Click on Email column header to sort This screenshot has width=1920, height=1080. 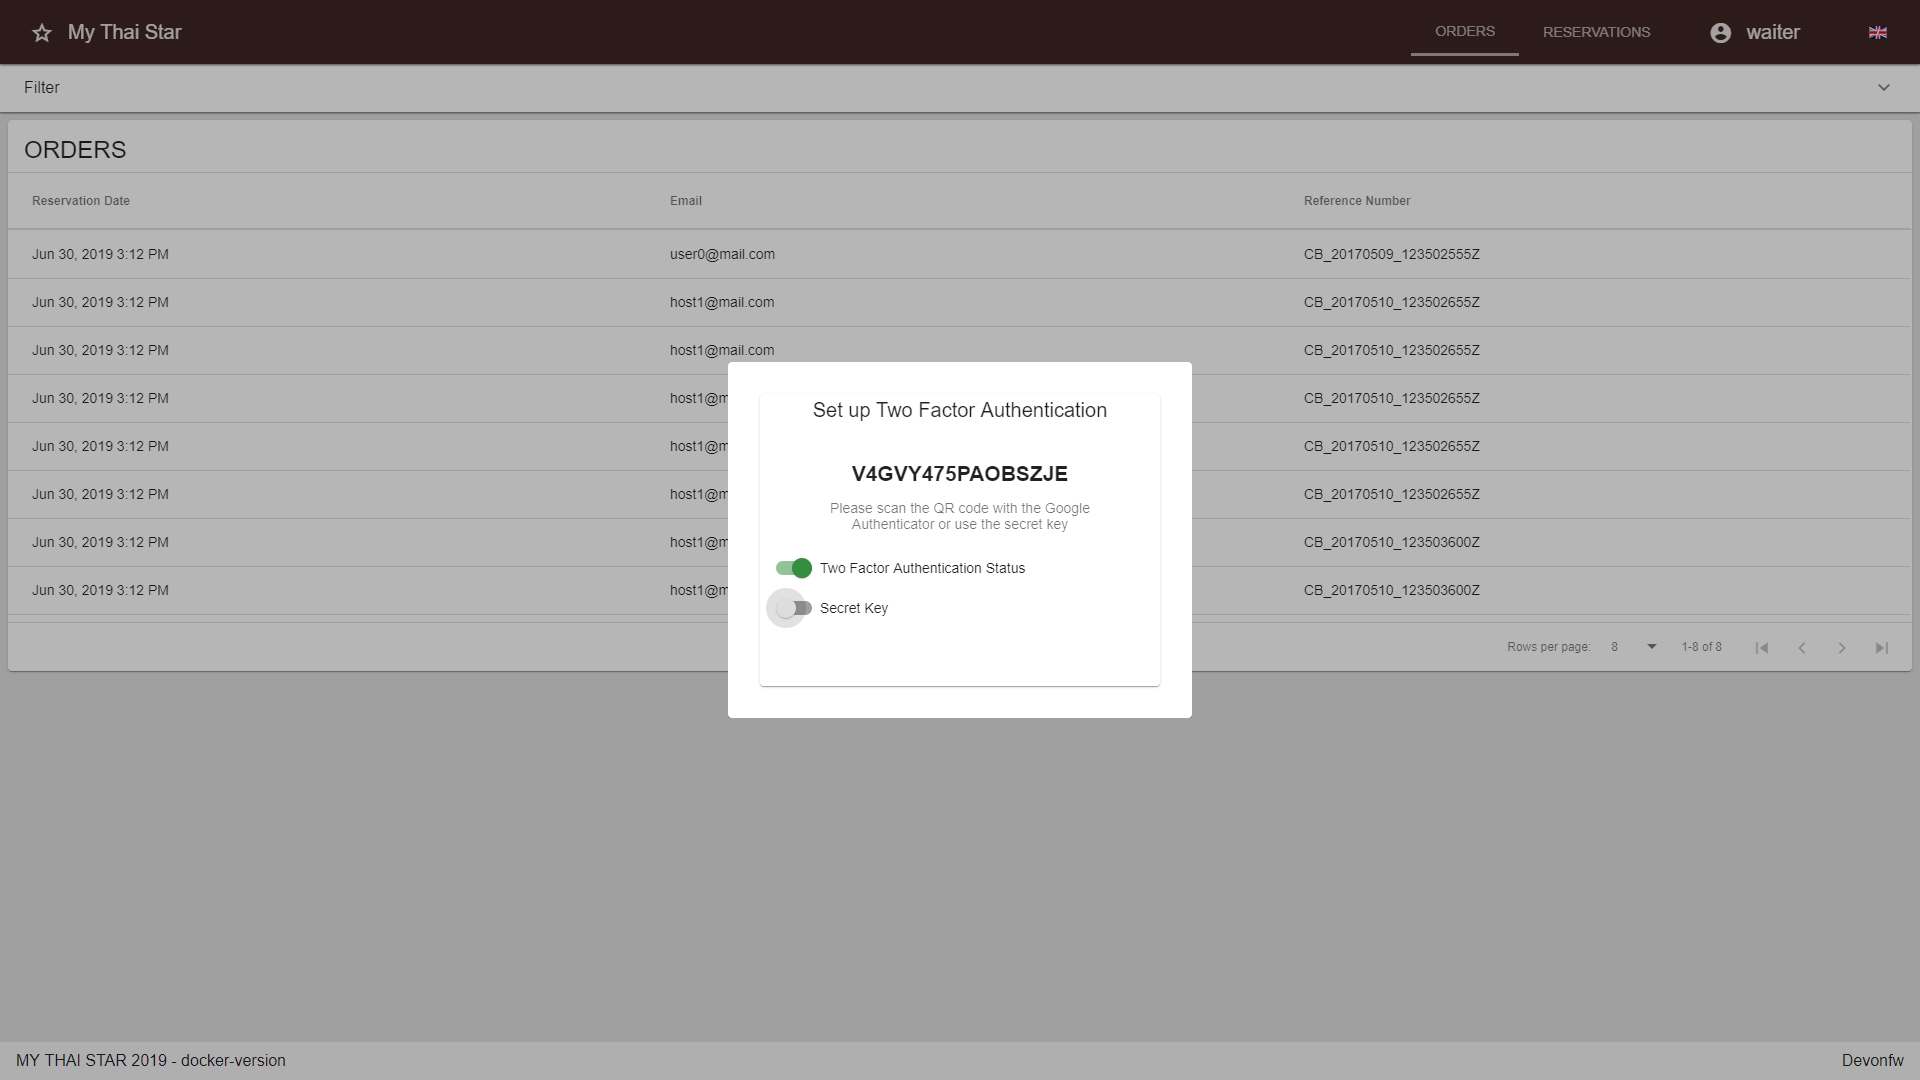(684, 200)
